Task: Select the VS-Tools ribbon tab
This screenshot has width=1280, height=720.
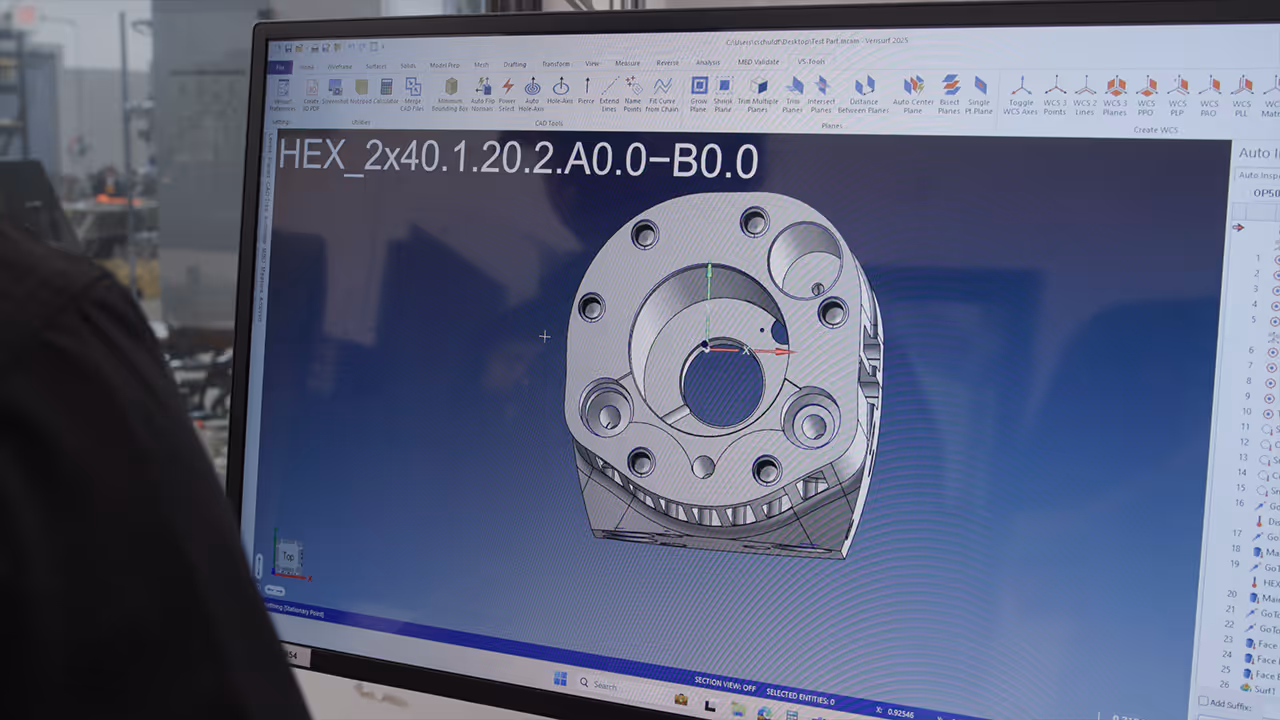Action: point(810,61)
